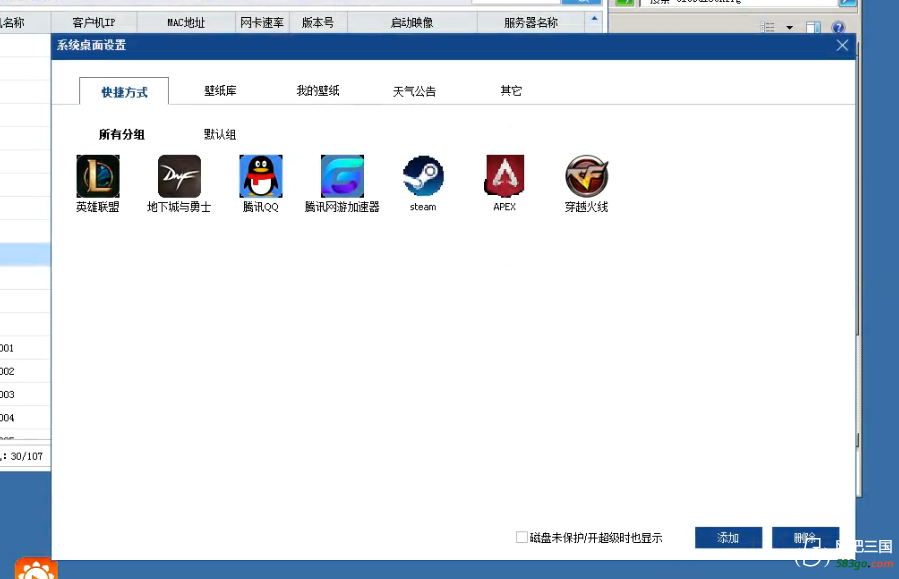899x579 pixels.
Task: Click the list view icon in background toolbar
Action: click(767, 27)
